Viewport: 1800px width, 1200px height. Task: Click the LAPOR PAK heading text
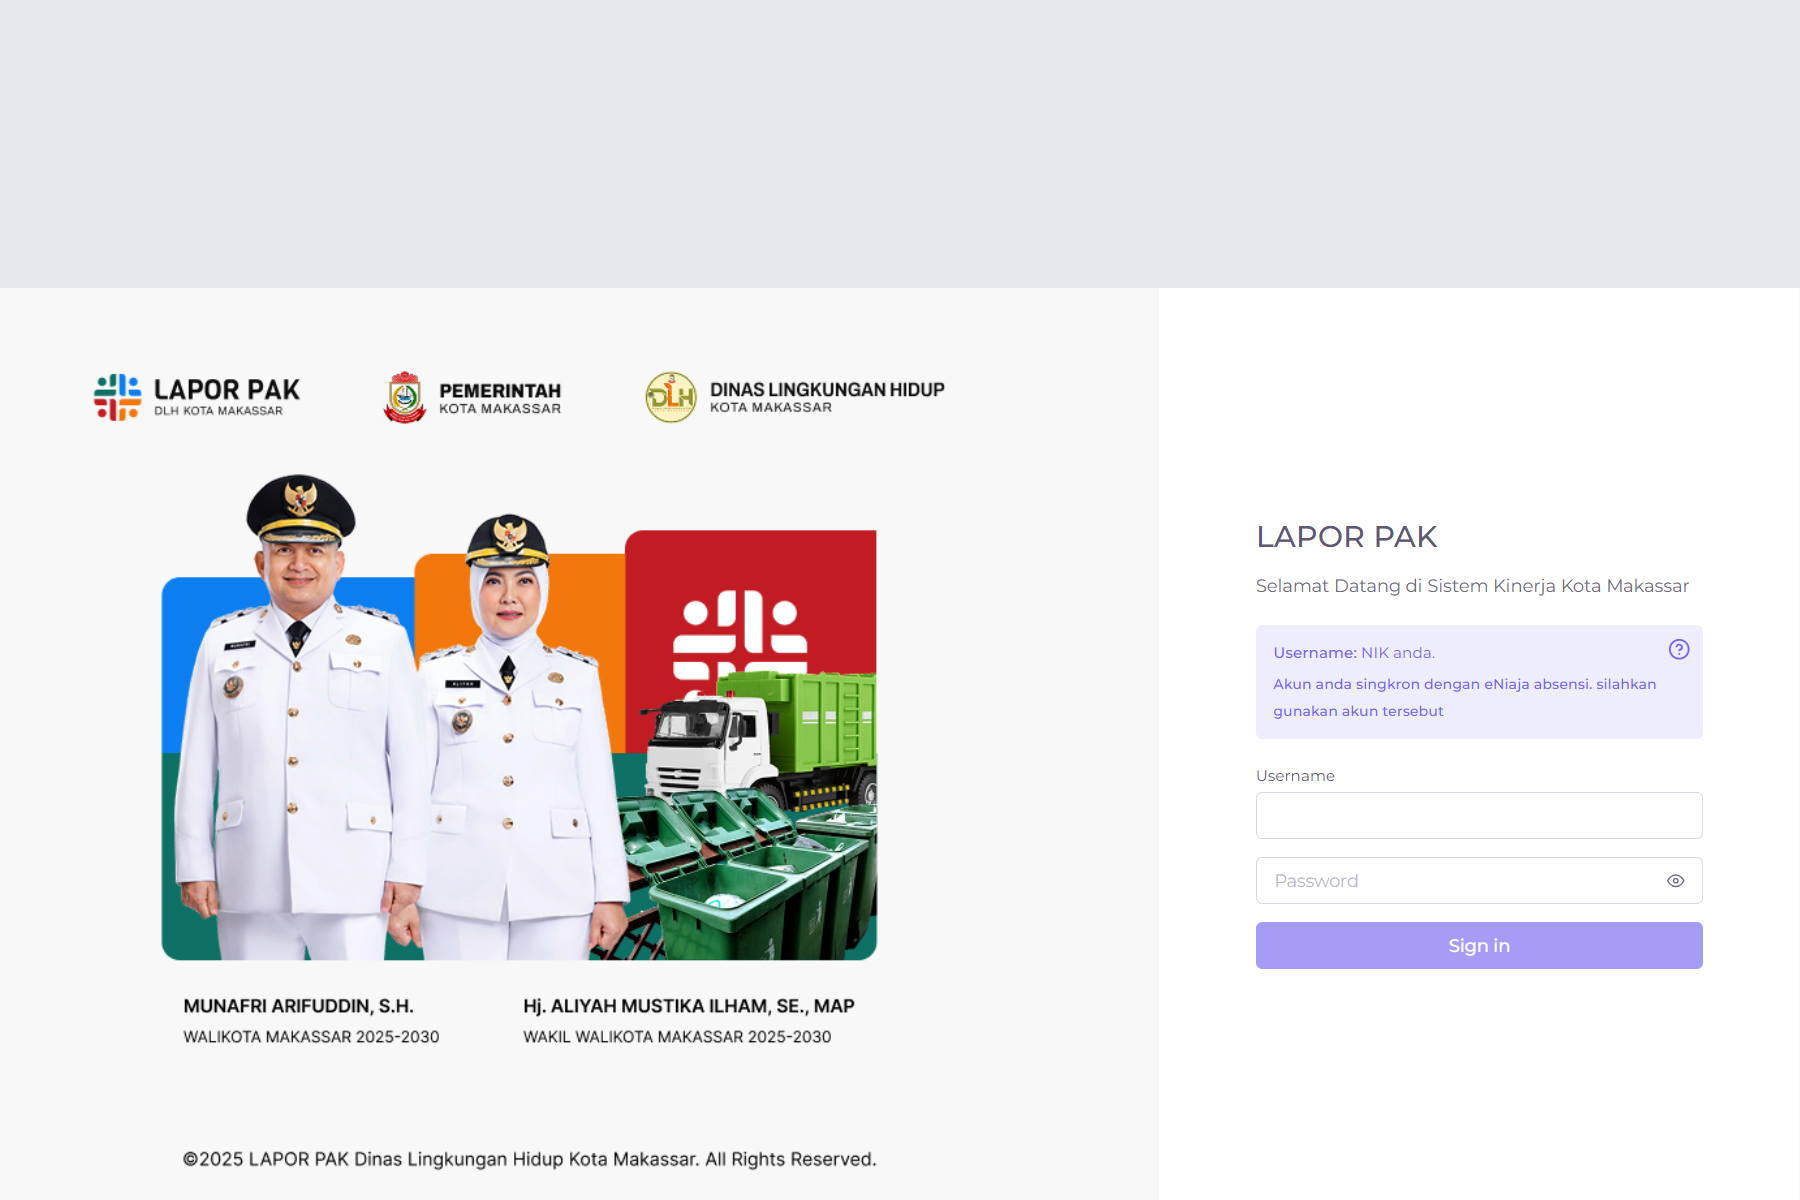pos(1346,537)
